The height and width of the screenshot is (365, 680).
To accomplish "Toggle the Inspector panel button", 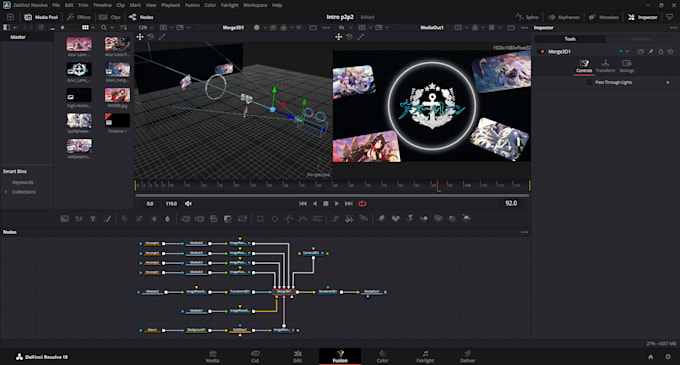I will click(x=643, y=17).
